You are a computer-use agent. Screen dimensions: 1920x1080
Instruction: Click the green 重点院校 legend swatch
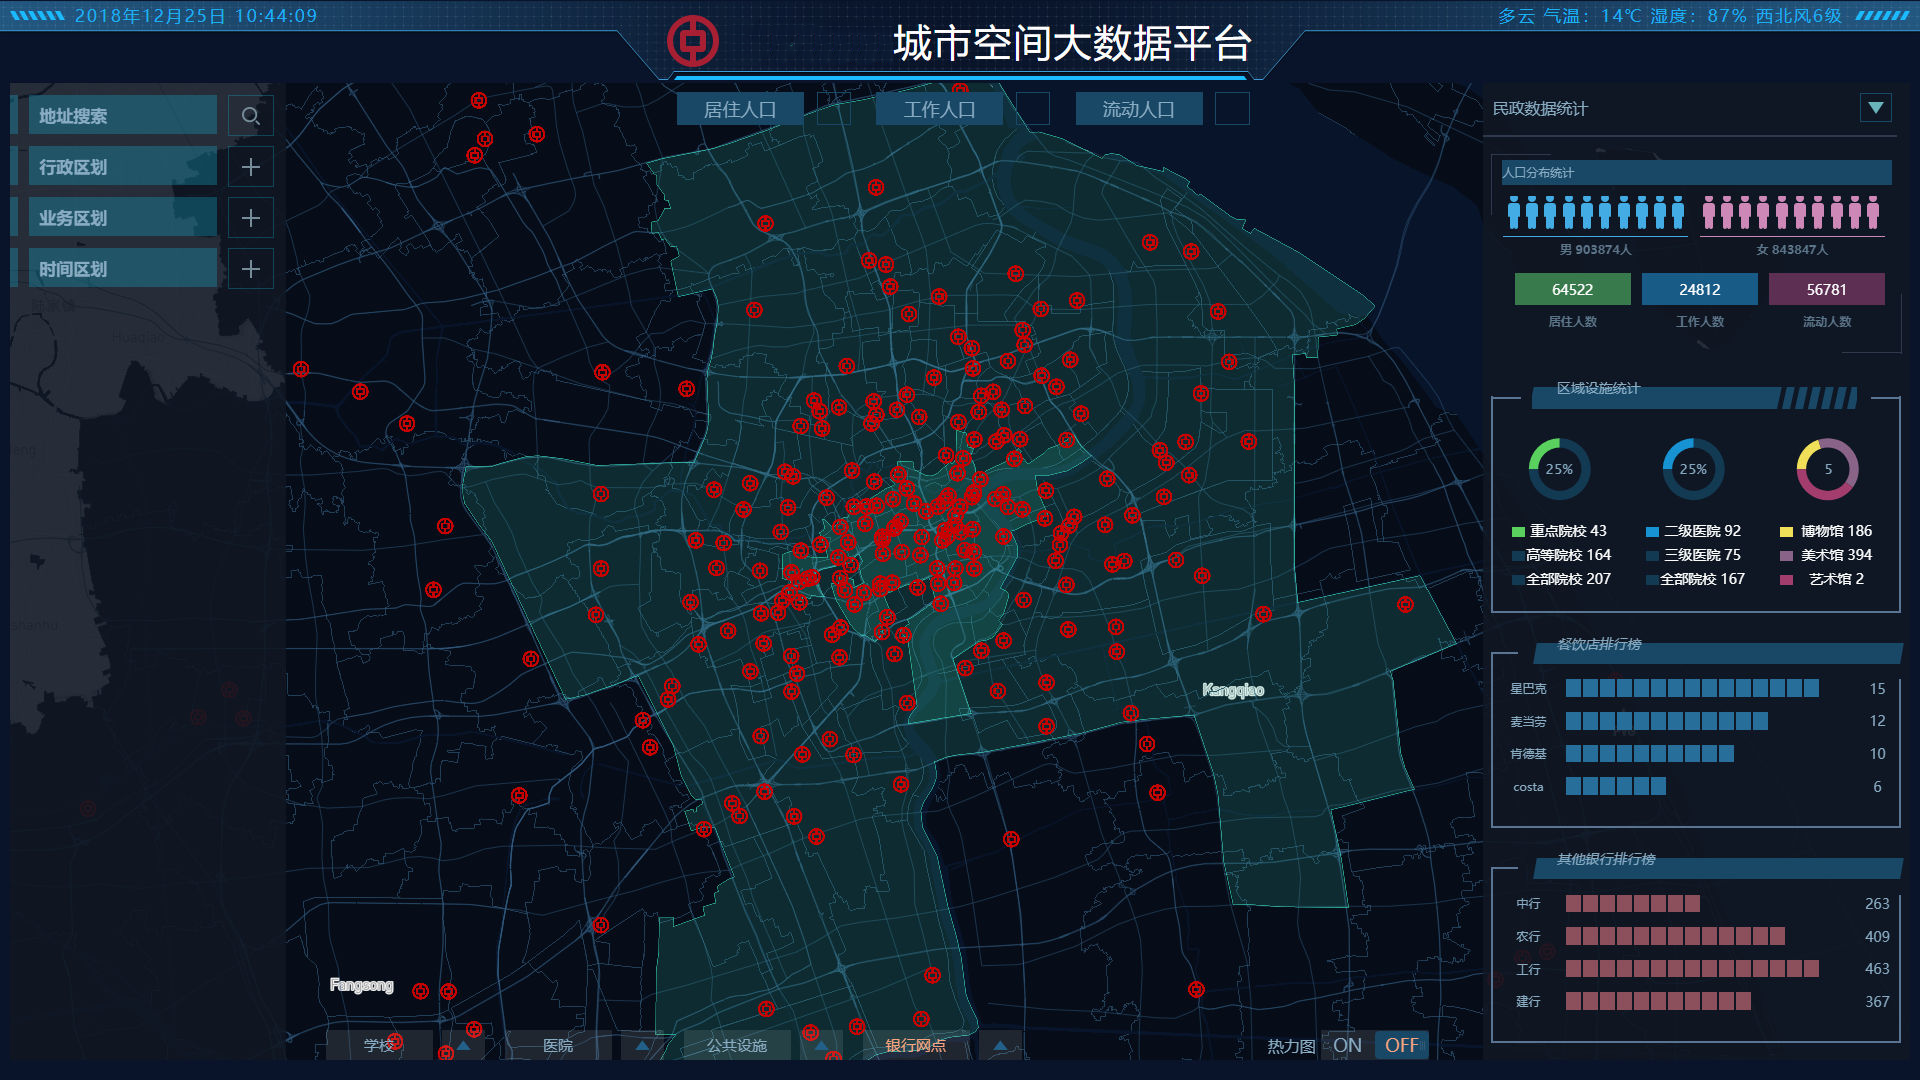tap(1518, 532)
